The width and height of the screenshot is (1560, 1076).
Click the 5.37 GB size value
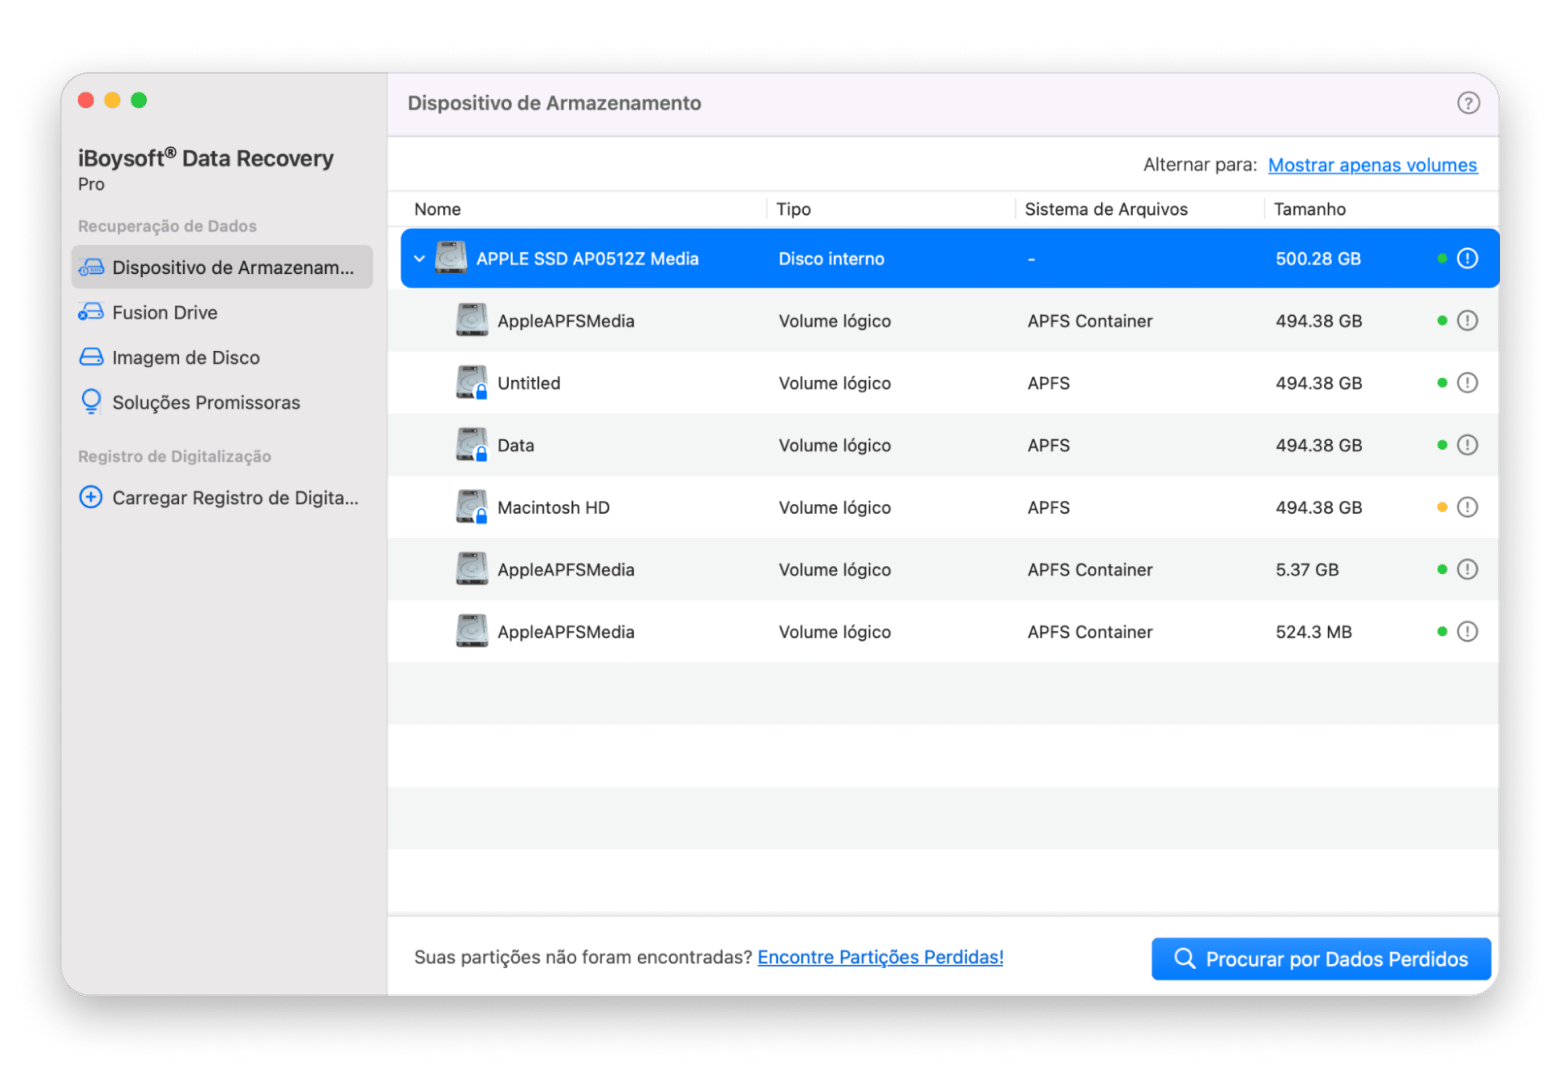click(x=1307, y=570)
